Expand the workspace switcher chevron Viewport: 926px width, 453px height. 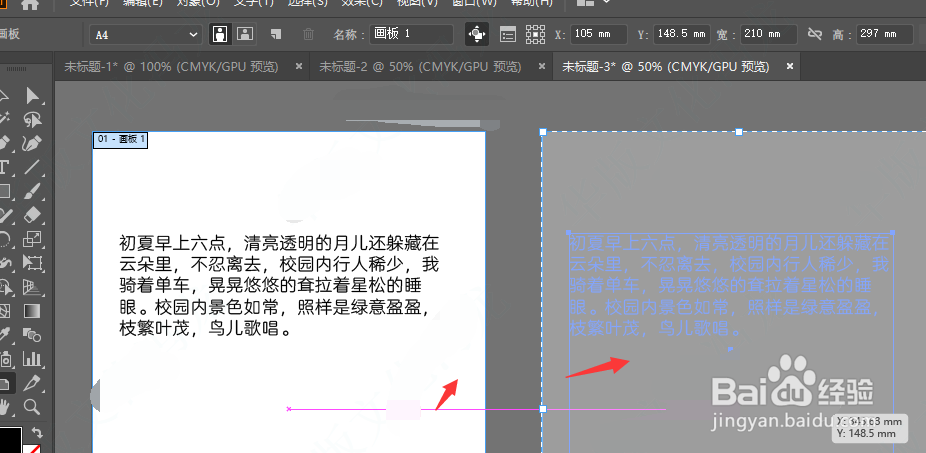coord(607,2)
